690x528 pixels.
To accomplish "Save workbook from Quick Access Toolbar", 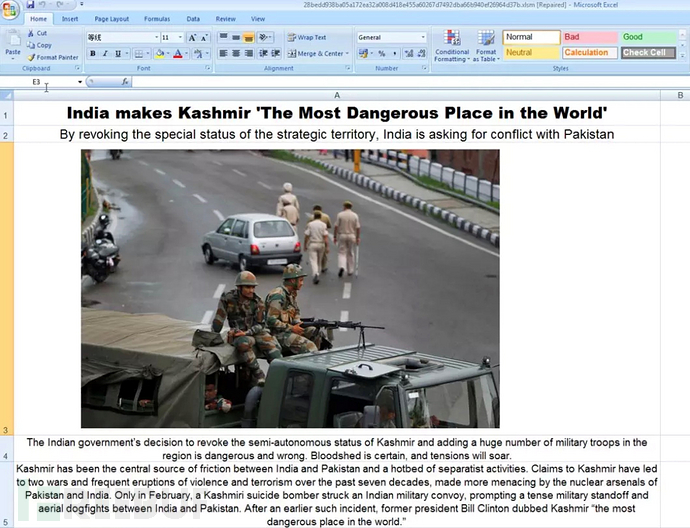I will [x=30, y=5].
